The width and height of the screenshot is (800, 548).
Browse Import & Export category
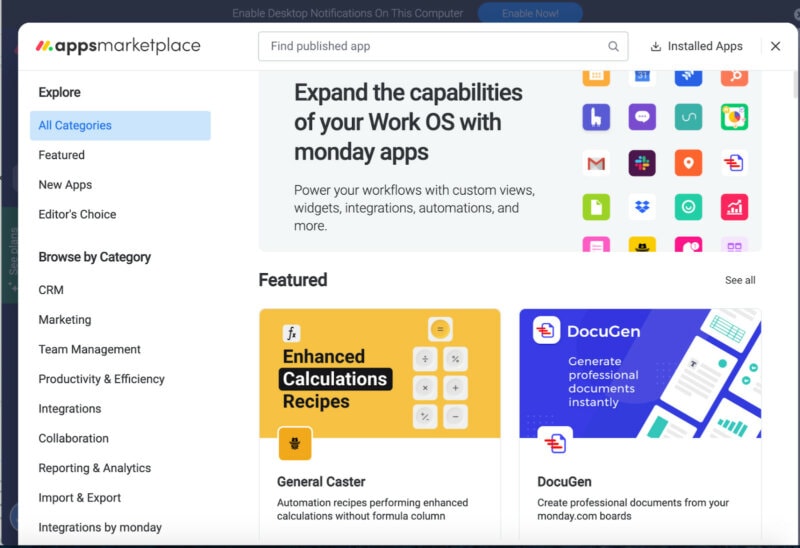(80, 497)
